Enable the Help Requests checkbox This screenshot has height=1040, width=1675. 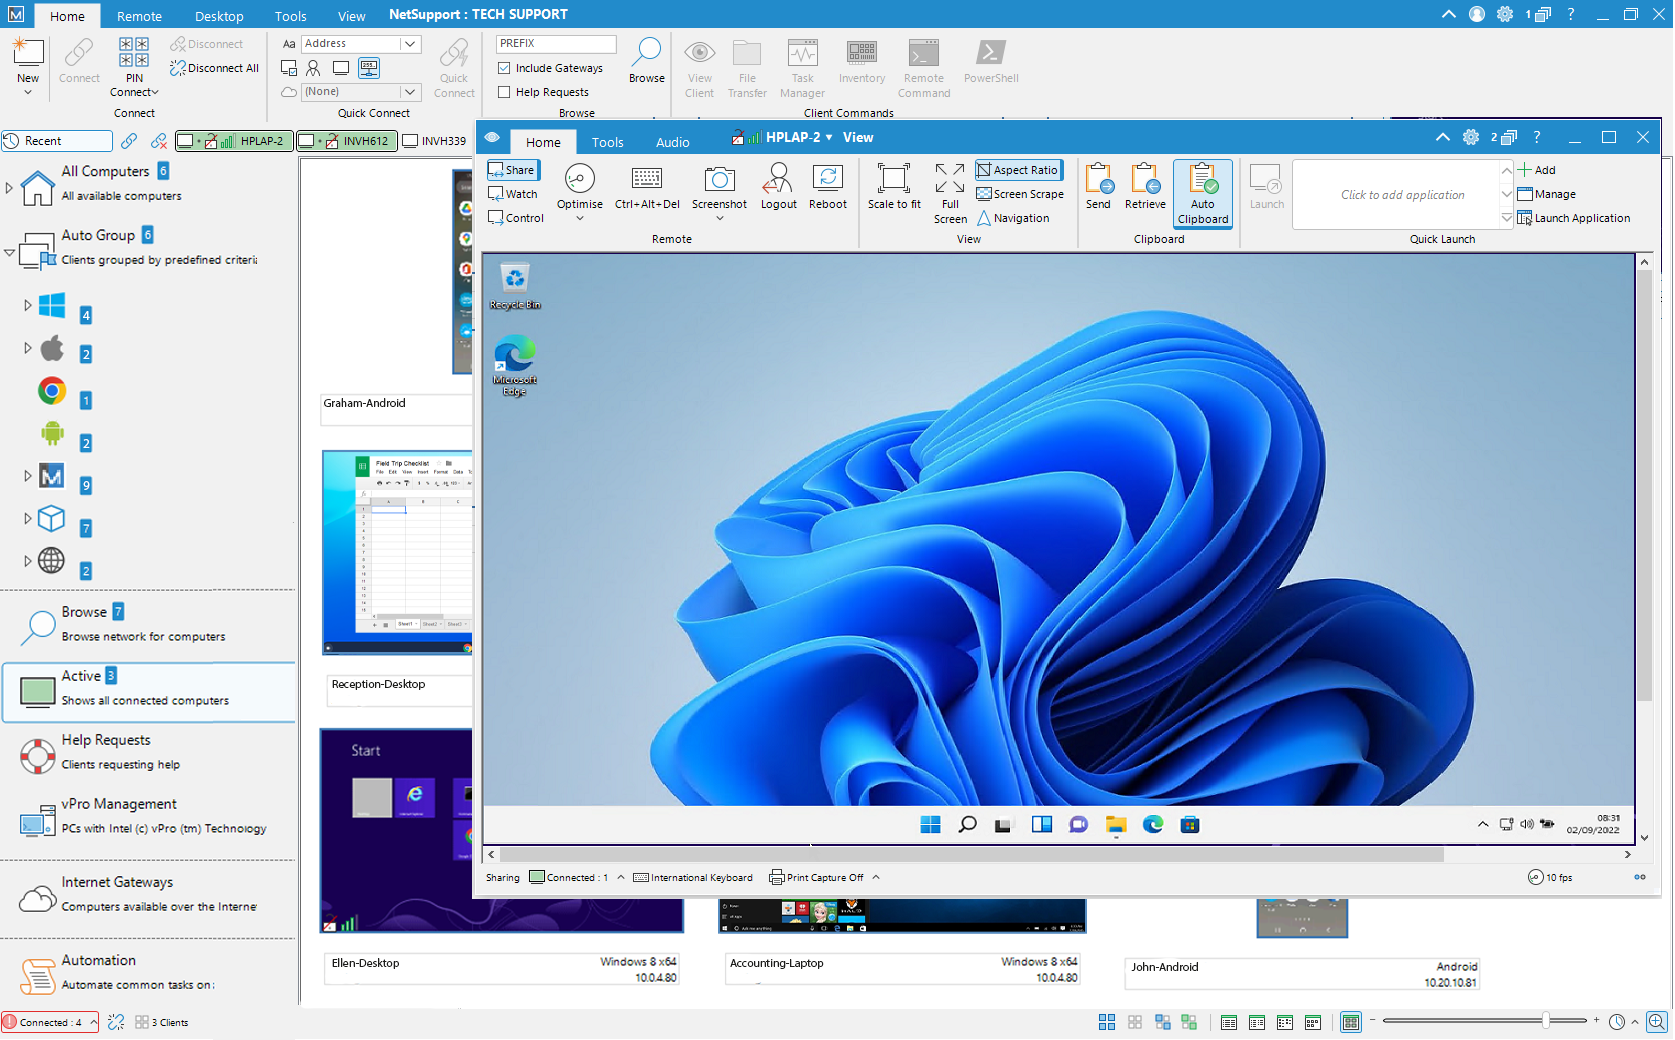505,92
